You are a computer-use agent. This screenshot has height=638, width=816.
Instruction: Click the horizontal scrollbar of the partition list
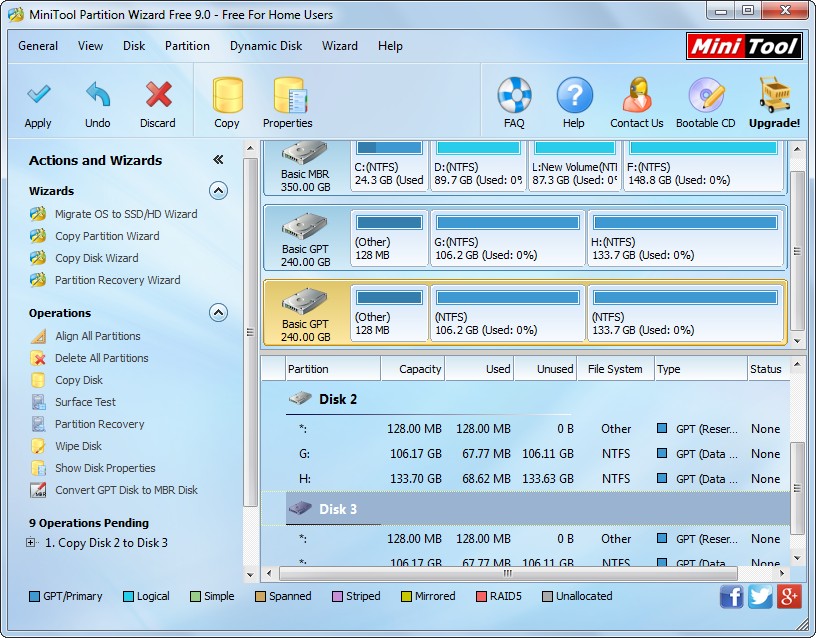coord(508,573)
